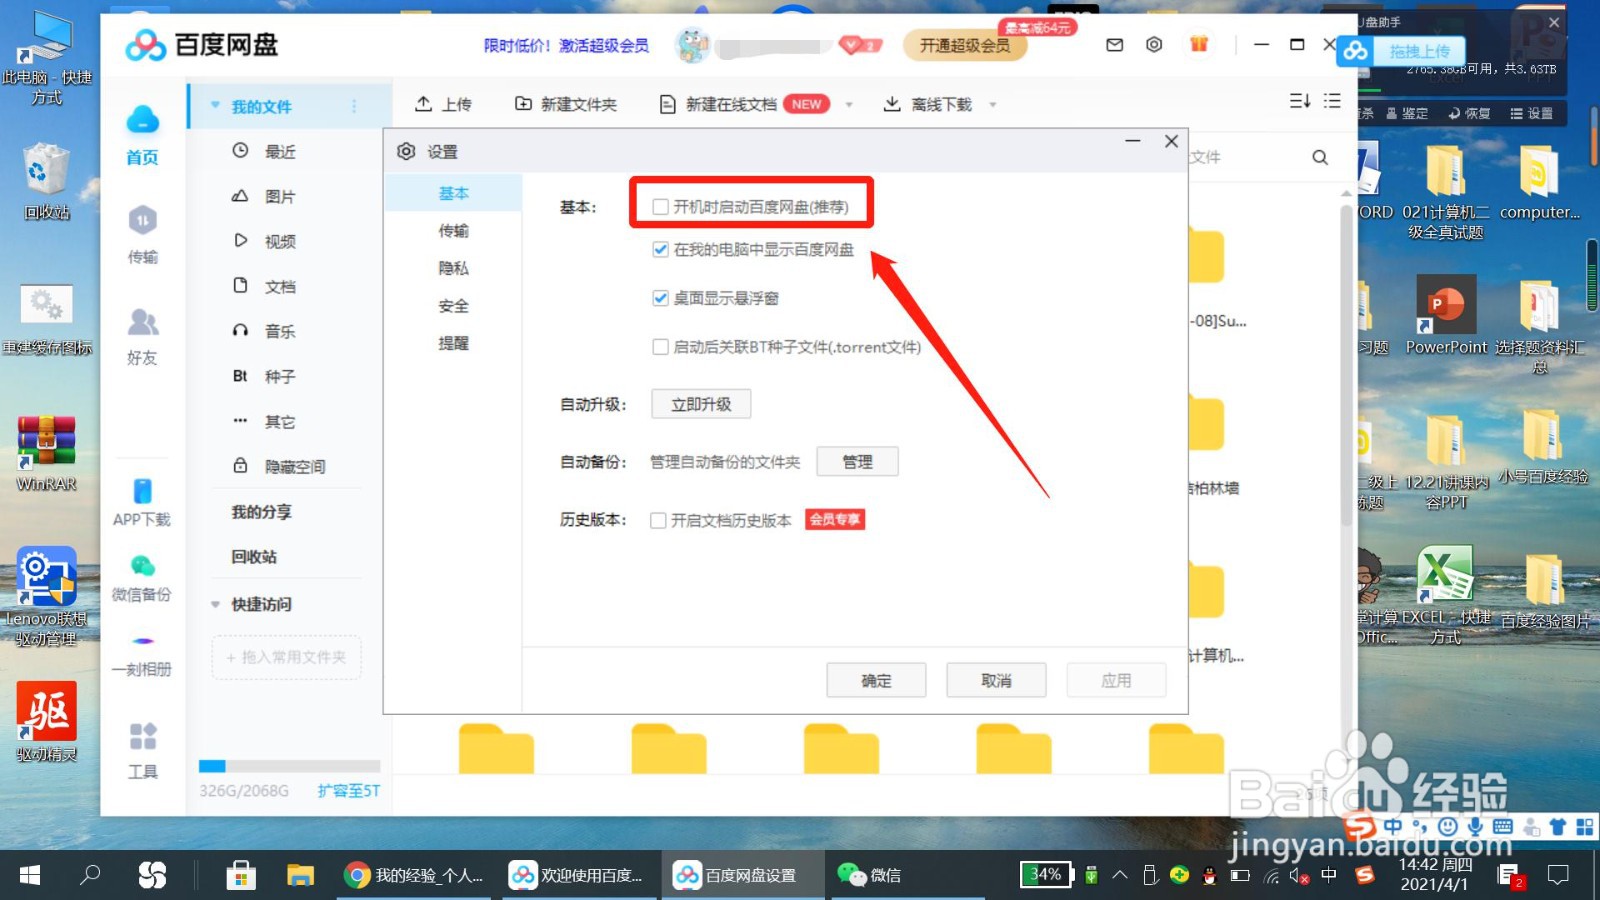This screenshot has height=900, width=1600.
Task: Open 隐藏空间 in file tree
Action: pos(277,466)
